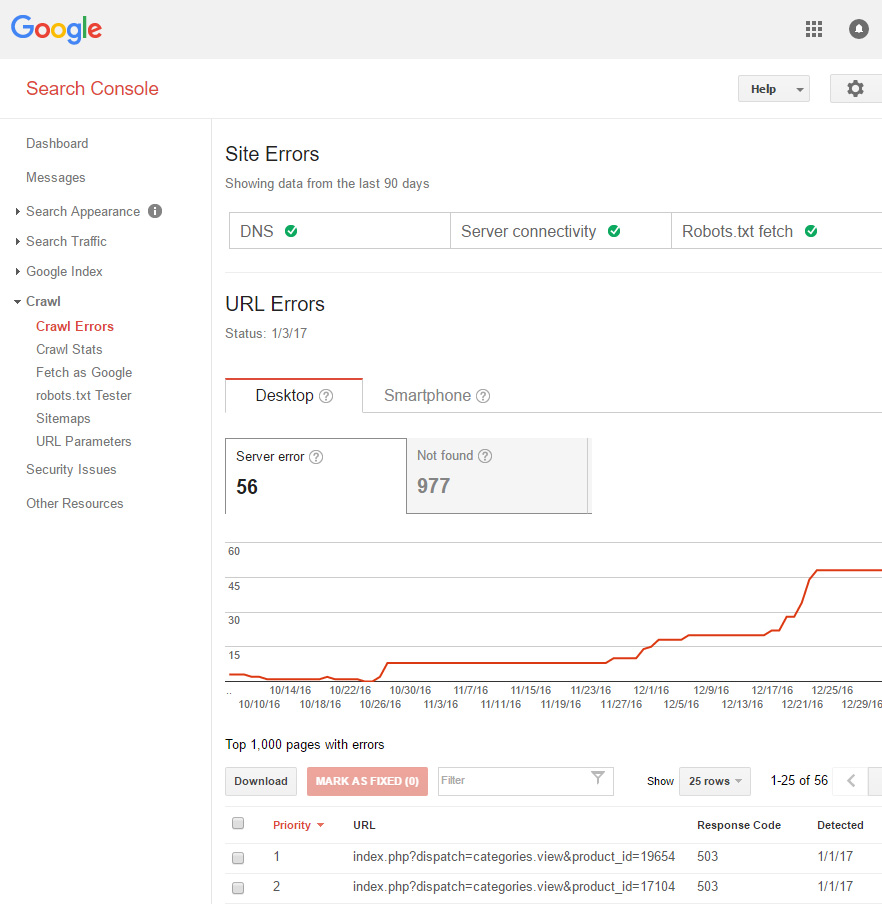882x904 pixels.
Task: Toggle the select-all rows checkbox
Action: coord(238,823)
